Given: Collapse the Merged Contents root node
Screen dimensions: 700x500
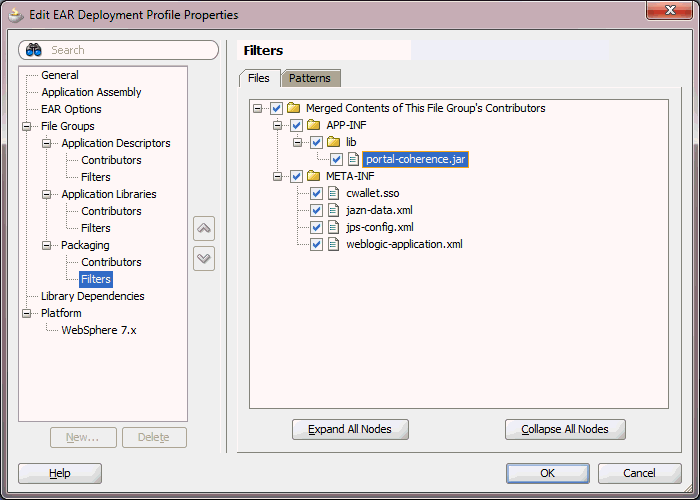Looking at the screenshot, I should [257, 108].
